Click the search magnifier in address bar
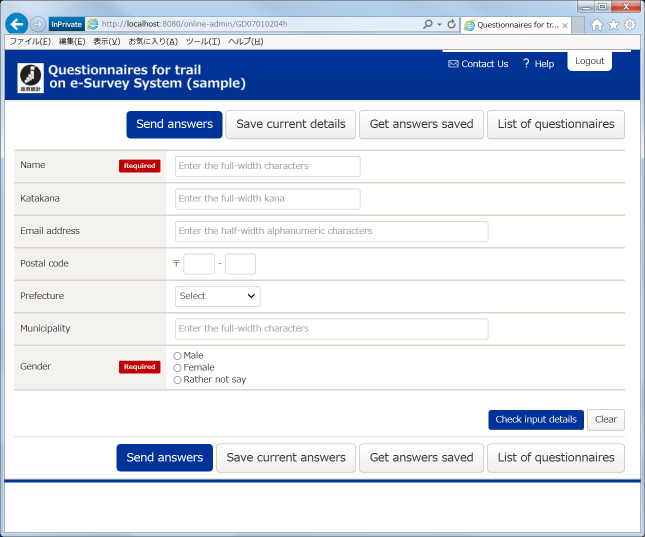This screenshot has width=645, height=537. click(x=427, y=24)
